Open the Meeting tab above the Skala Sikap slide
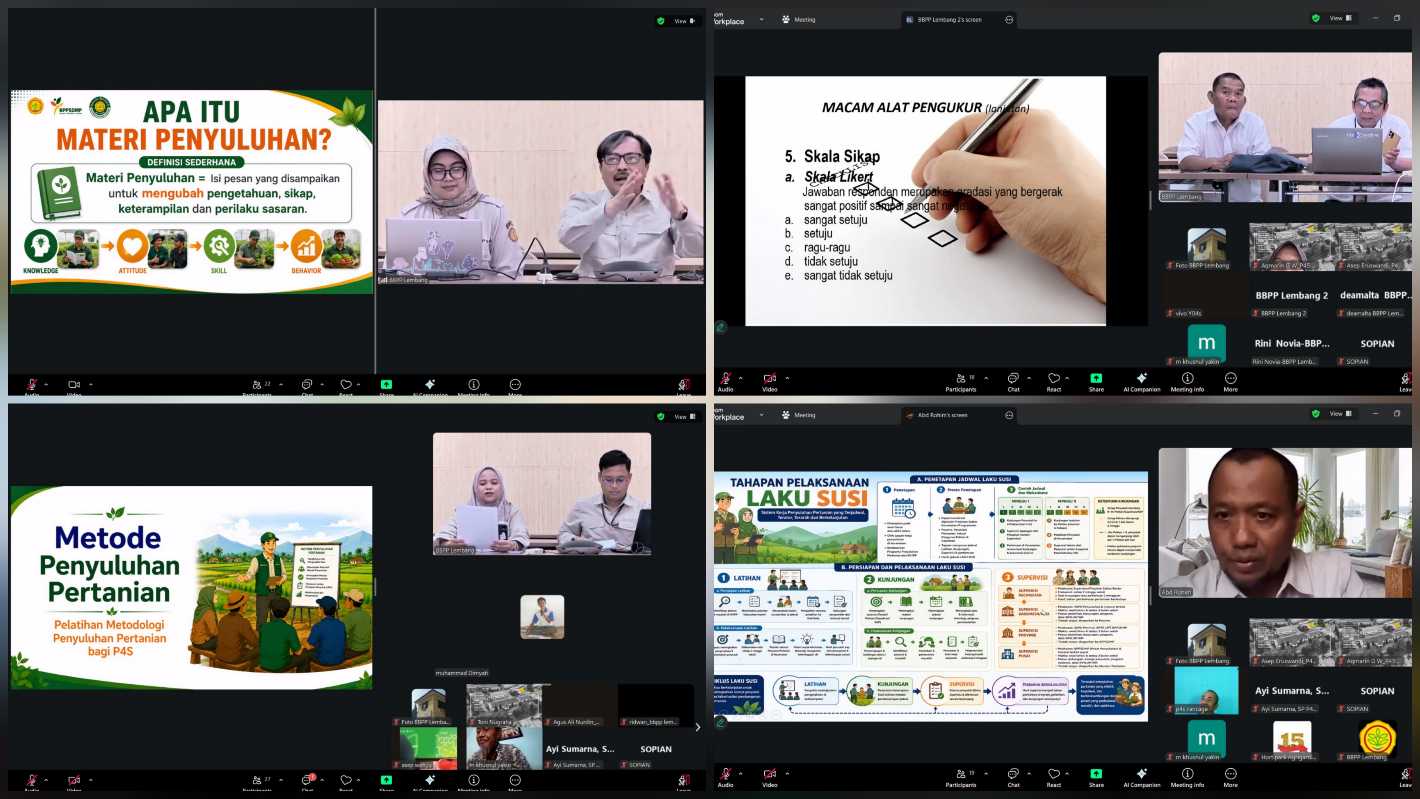Screen dimensions: 1420x799 click(799, 19)
